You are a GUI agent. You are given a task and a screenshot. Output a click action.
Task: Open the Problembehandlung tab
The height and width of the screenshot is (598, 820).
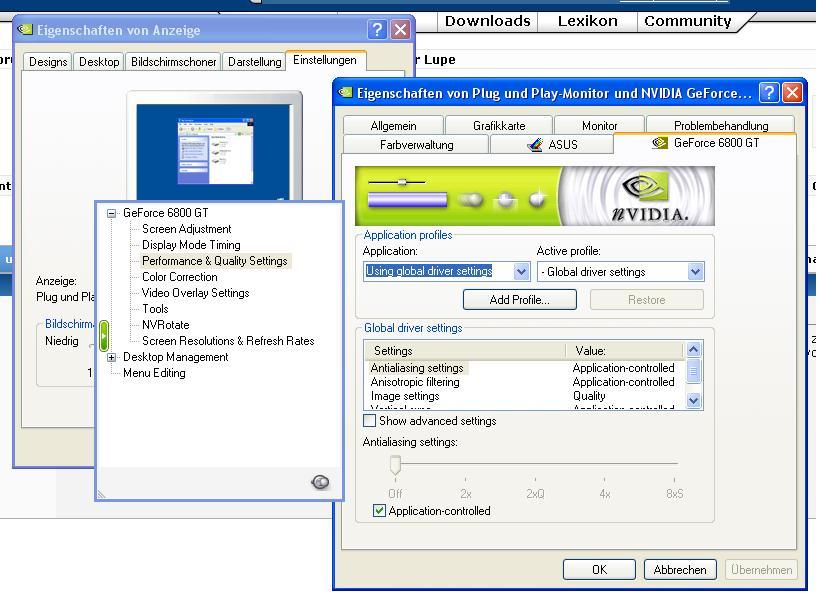[721, 126]
